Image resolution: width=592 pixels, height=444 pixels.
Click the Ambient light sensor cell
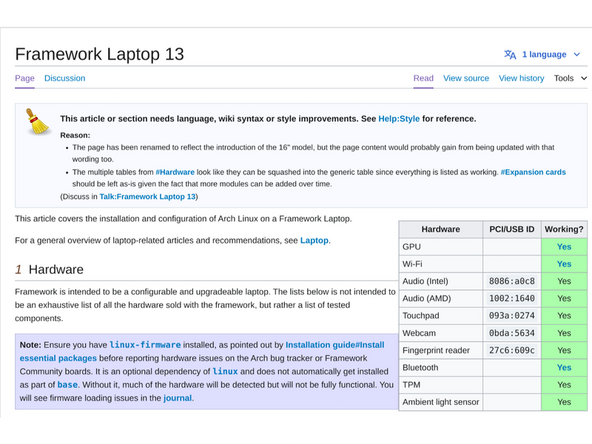point(441,402)
